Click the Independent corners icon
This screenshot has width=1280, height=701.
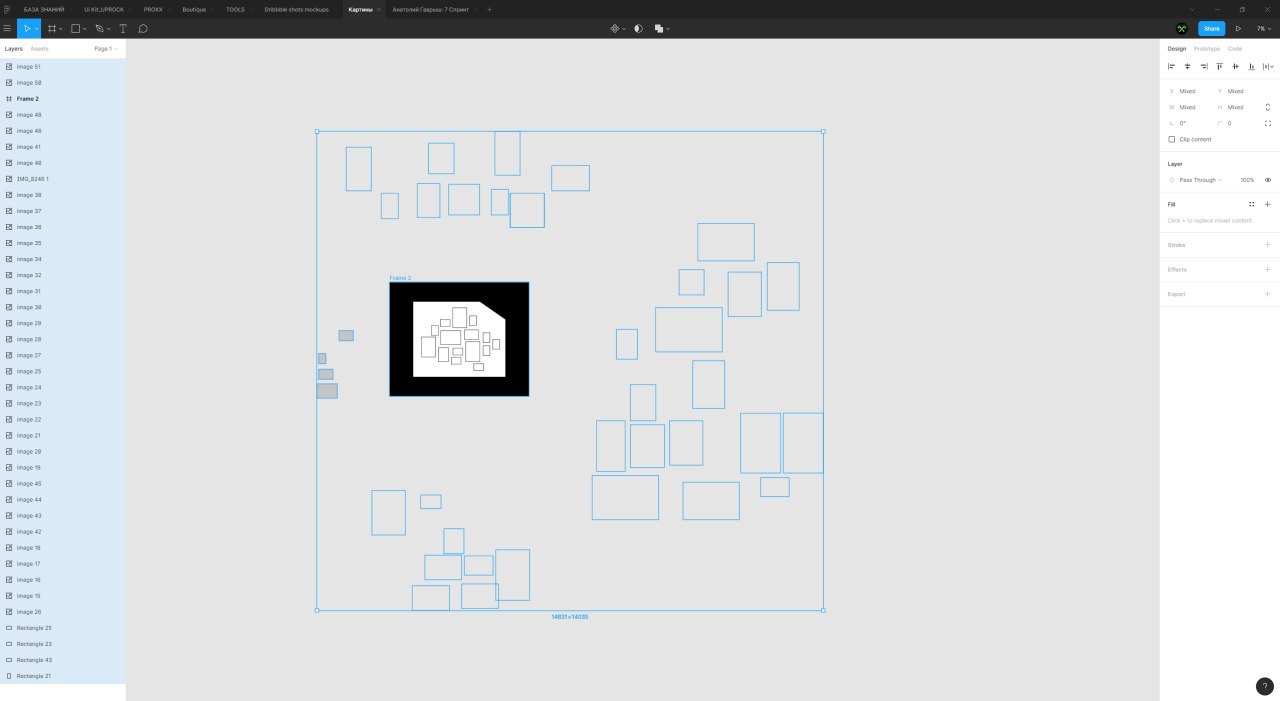1268,123
